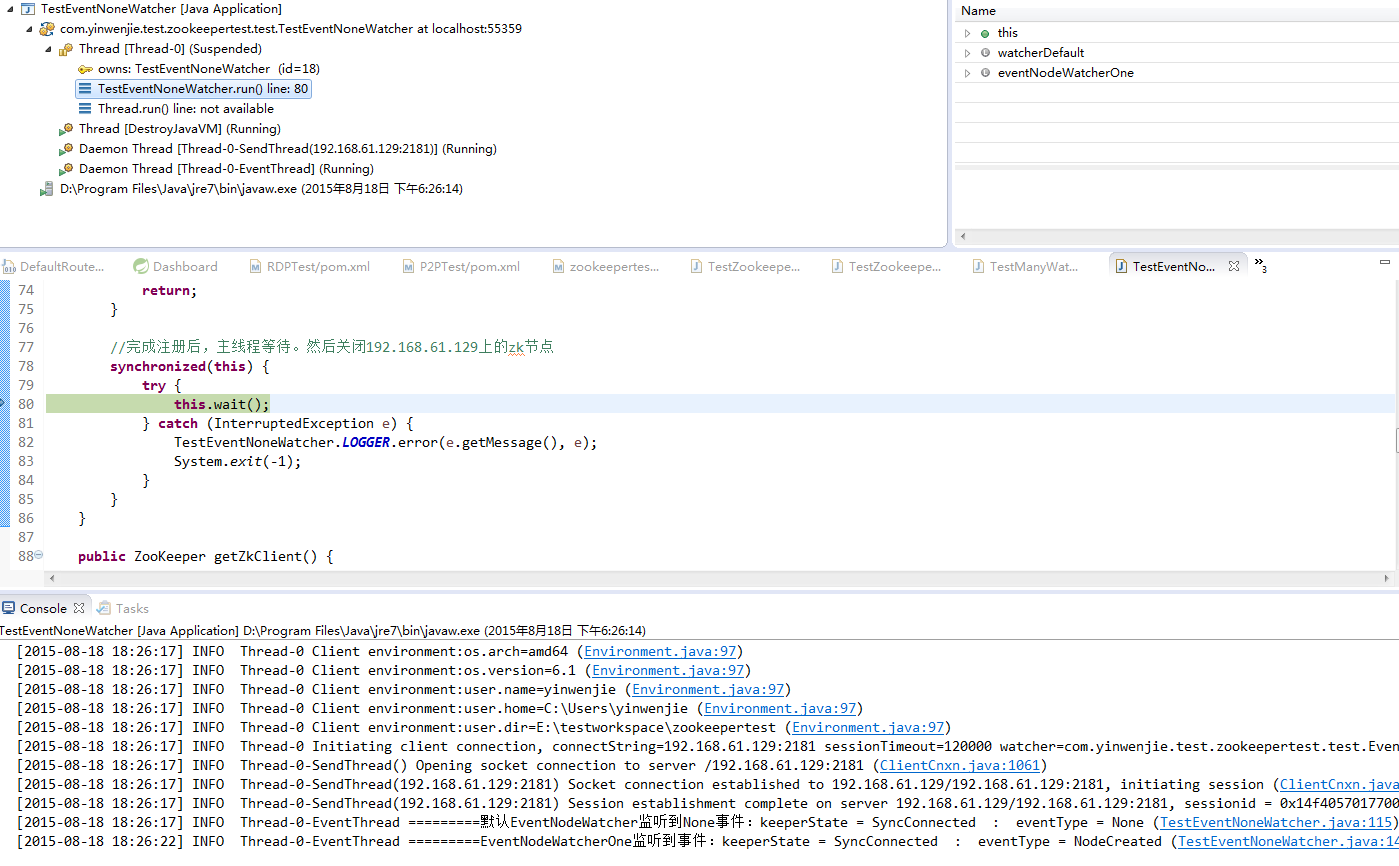This screenshot has width=1399, height=866.
Task: Close the TestEventNo... editor tab
Action: pyautogui.click(x=1234, y=267)
